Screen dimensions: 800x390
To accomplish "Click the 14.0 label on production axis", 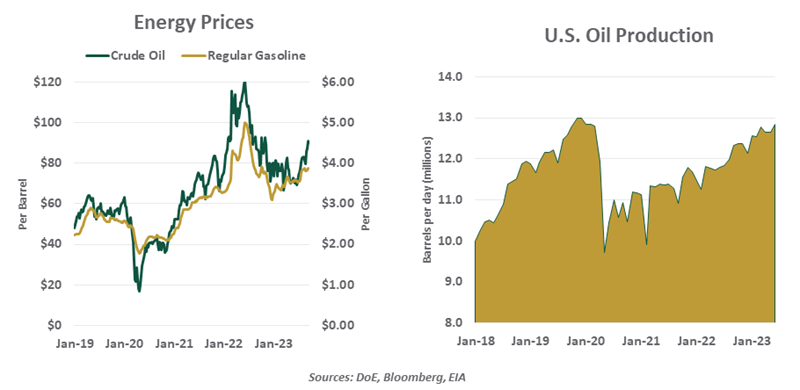I will [x=448, y=77].
